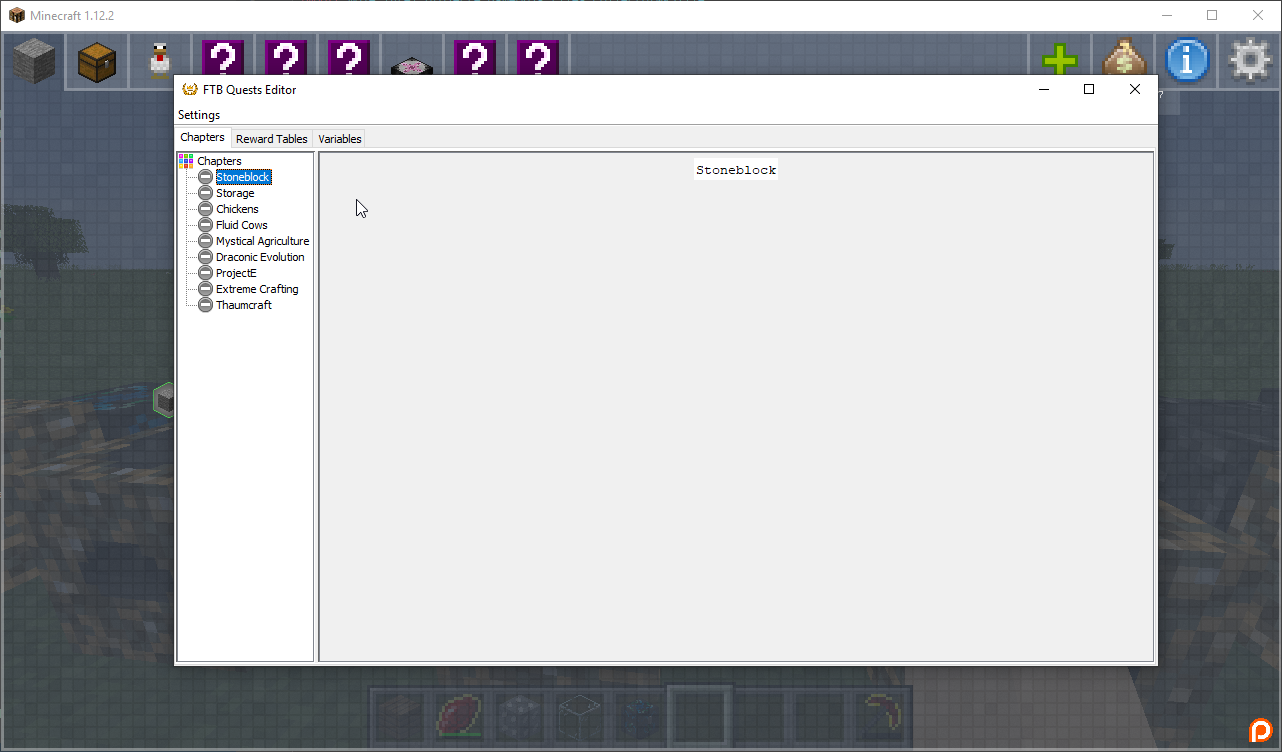This screenshot has width=1282, height=752.
Task: Click the green plus add icon
Action: [x=1059, y=61]
